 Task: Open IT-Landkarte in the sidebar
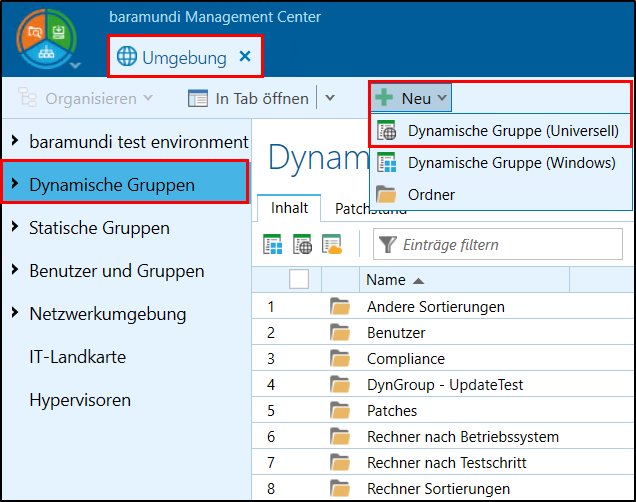tap(77, 357)
